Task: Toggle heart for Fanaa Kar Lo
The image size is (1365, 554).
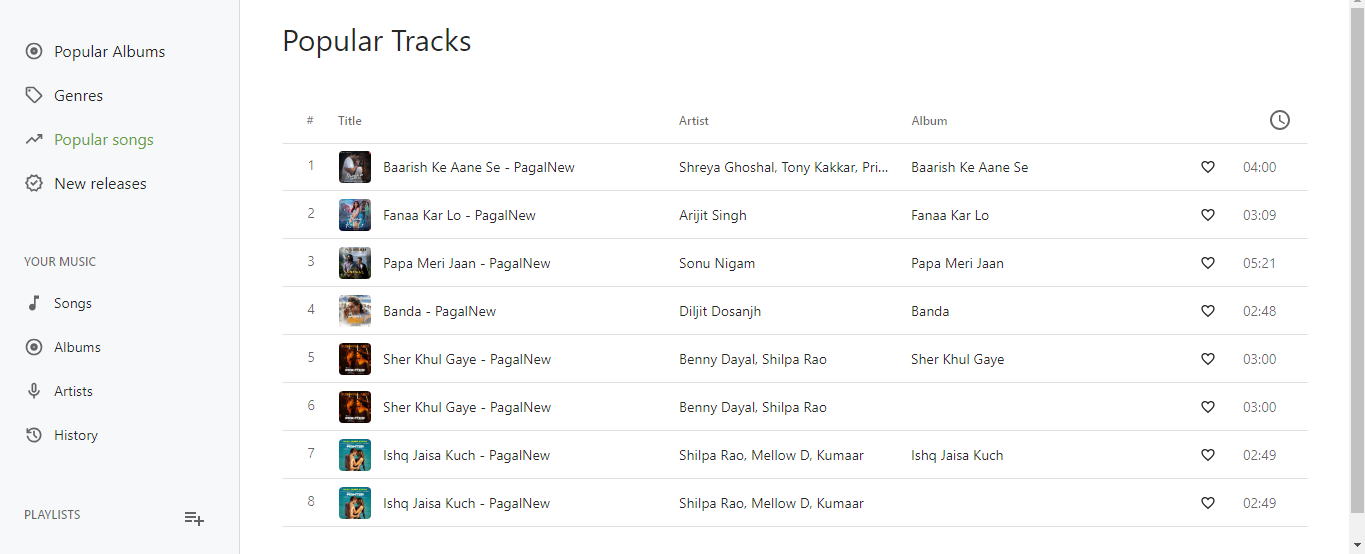Action: [1207, 215]
